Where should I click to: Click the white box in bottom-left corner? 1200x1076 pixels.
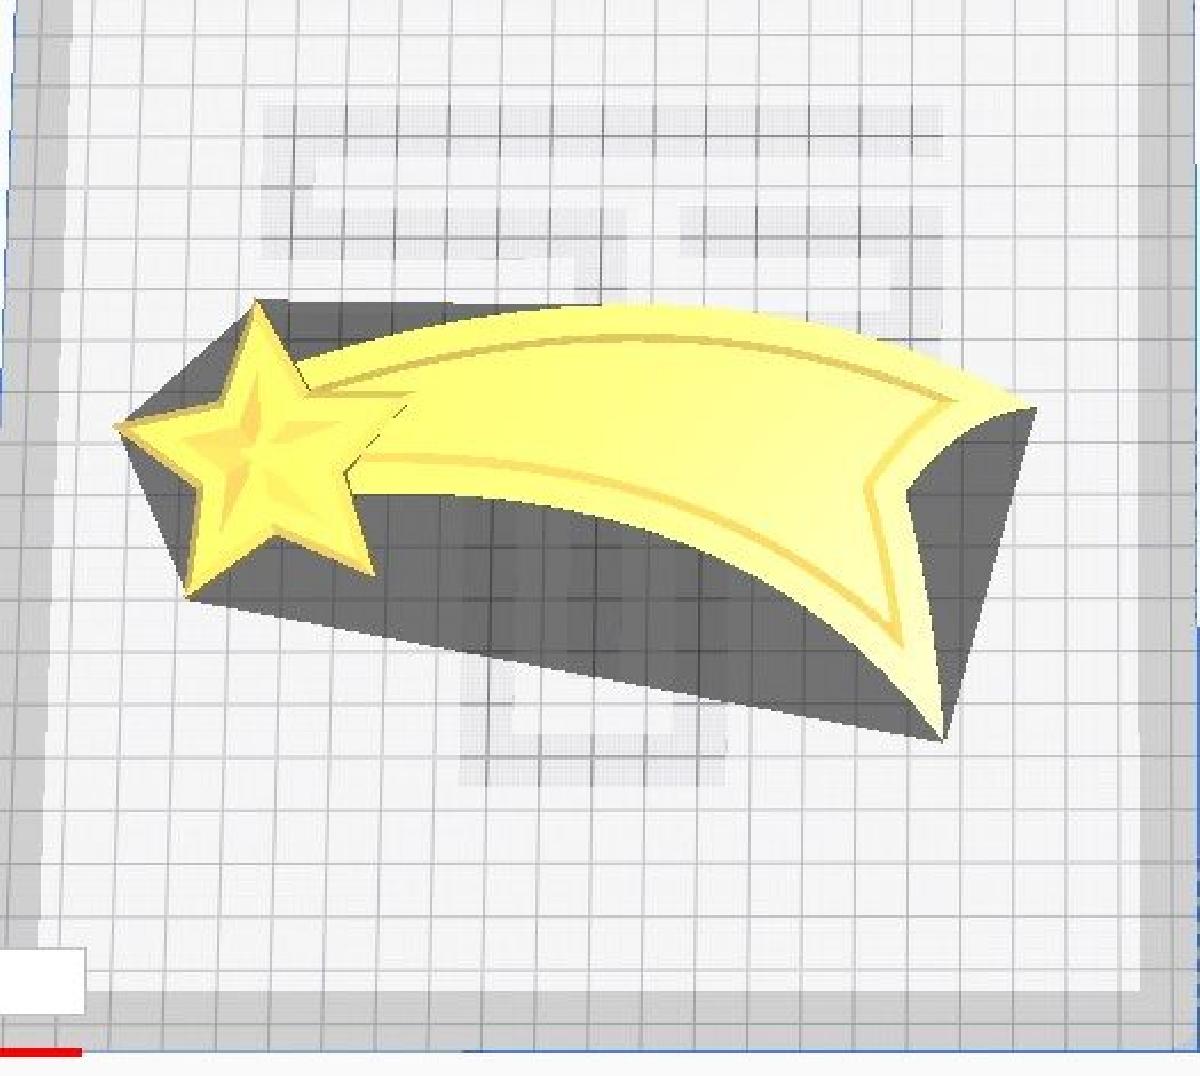point(42,981)
